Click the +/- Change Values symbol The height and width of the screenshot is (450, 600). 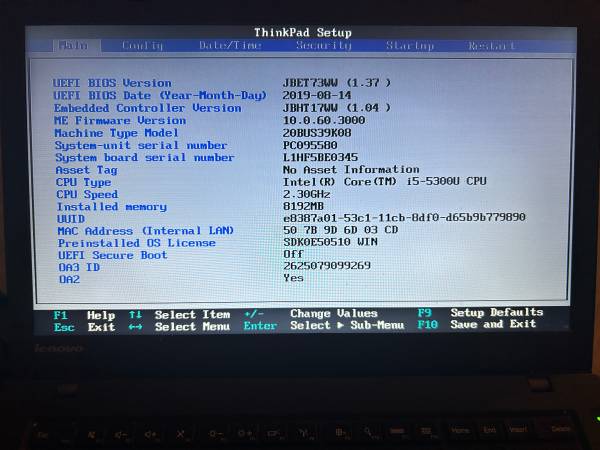point(253,314)
